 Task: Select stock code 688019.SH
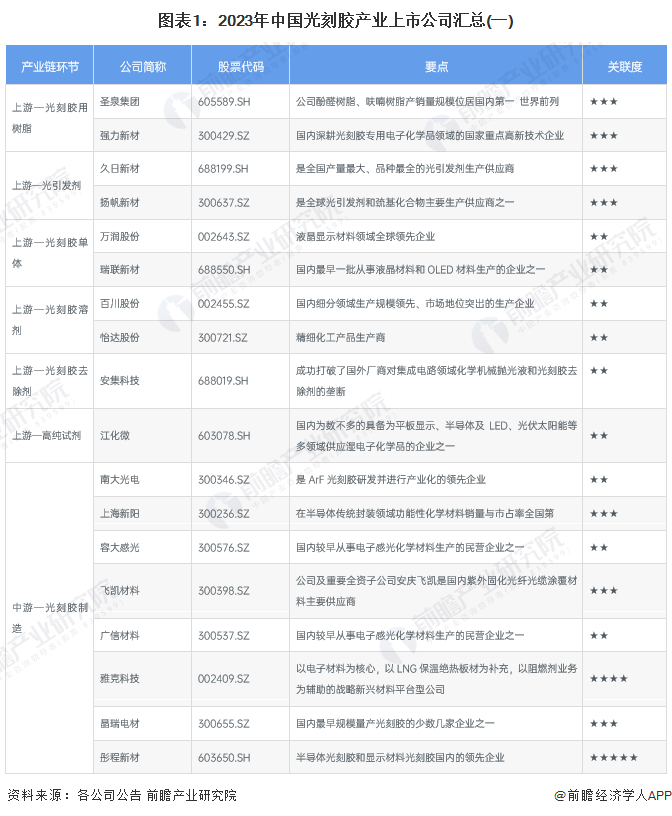pyautogui.click(x=223, y=380)
